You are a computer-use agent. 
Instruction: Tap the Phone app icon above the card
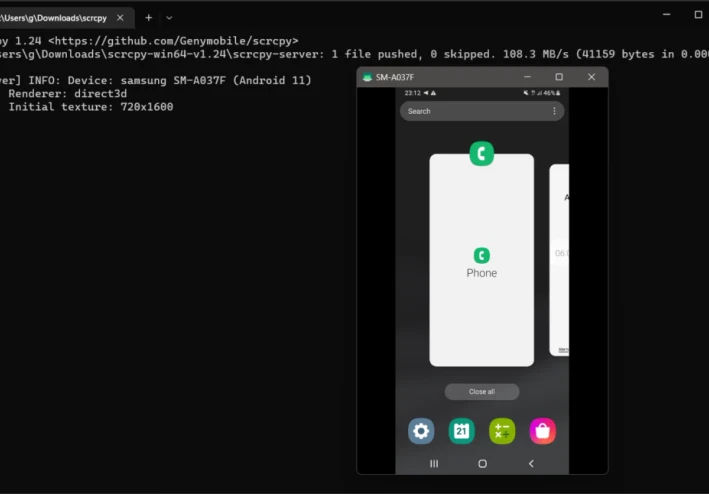click(482, 154)
